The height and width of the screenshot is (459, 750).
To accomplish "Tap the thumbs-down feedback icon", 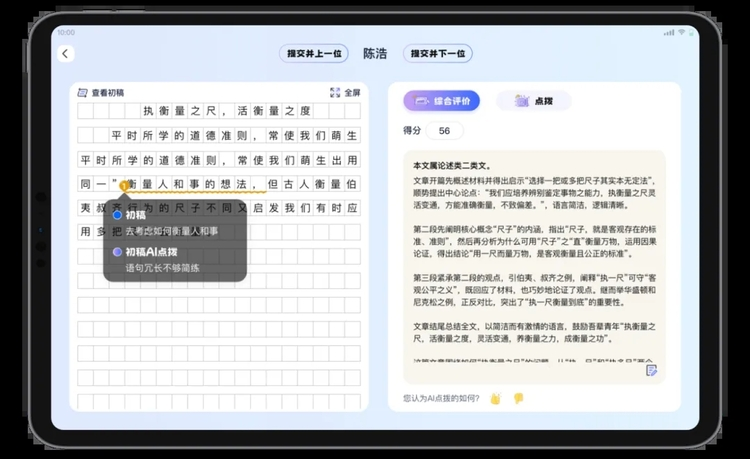I will coord(518,398).
